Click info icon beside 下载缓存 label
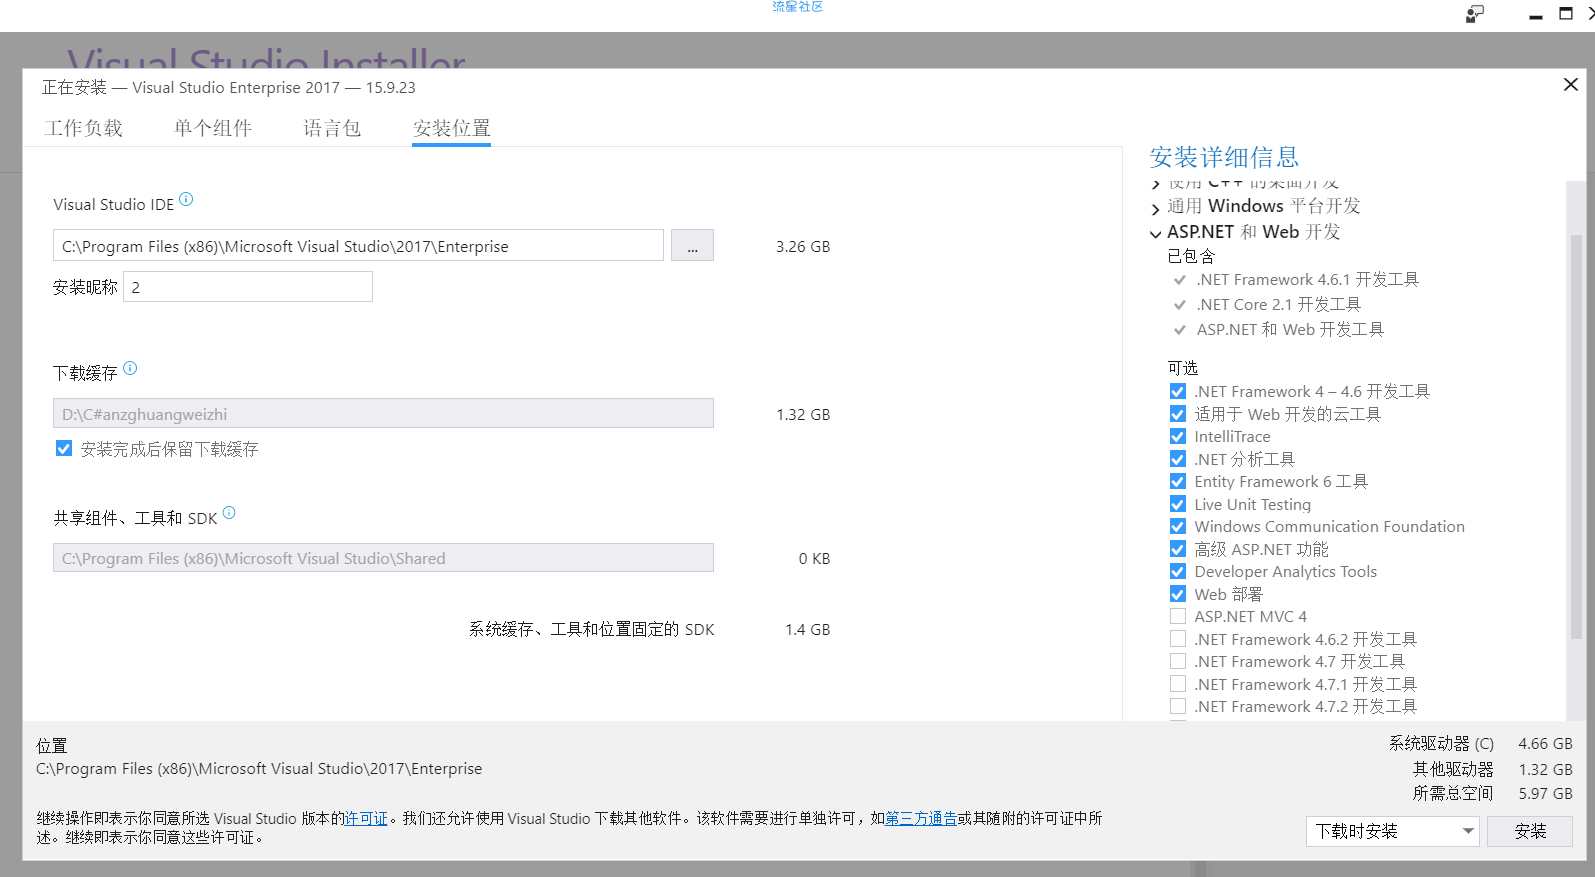The image size is (1595, 877). click(130, 368)
